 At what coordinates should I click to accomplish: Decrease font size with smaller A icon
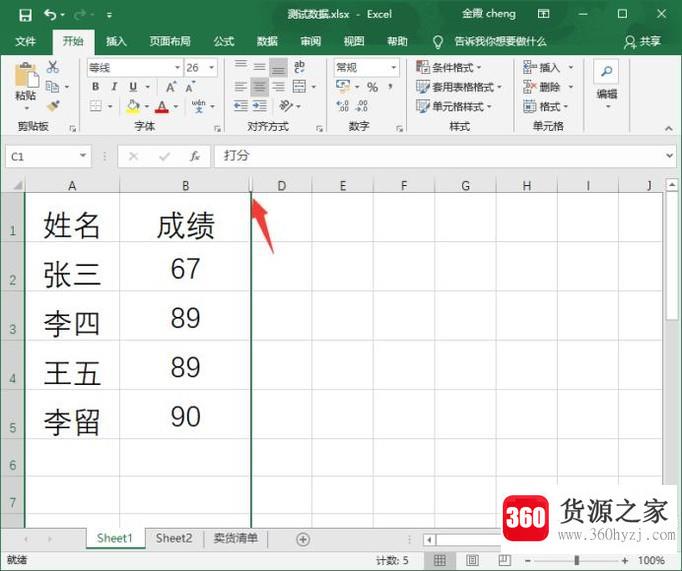pos(190,87)
